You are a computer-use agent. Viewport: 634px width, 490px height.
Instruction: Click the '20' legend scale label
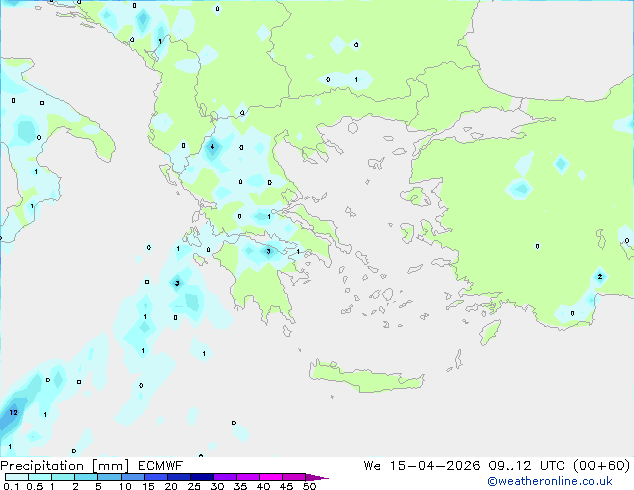pos(171,486)
